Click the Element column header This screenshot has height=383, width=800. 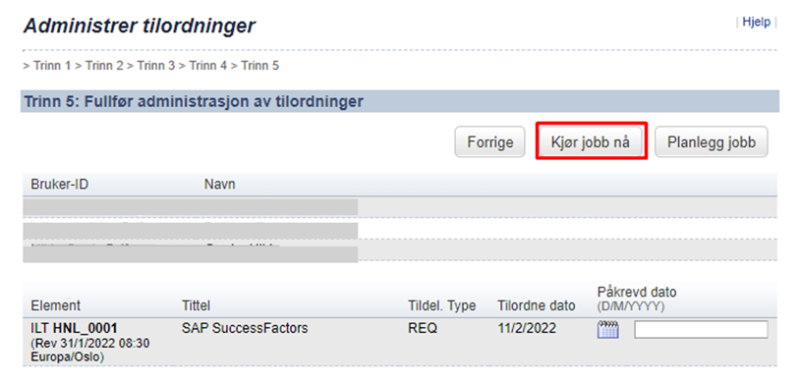56,305
